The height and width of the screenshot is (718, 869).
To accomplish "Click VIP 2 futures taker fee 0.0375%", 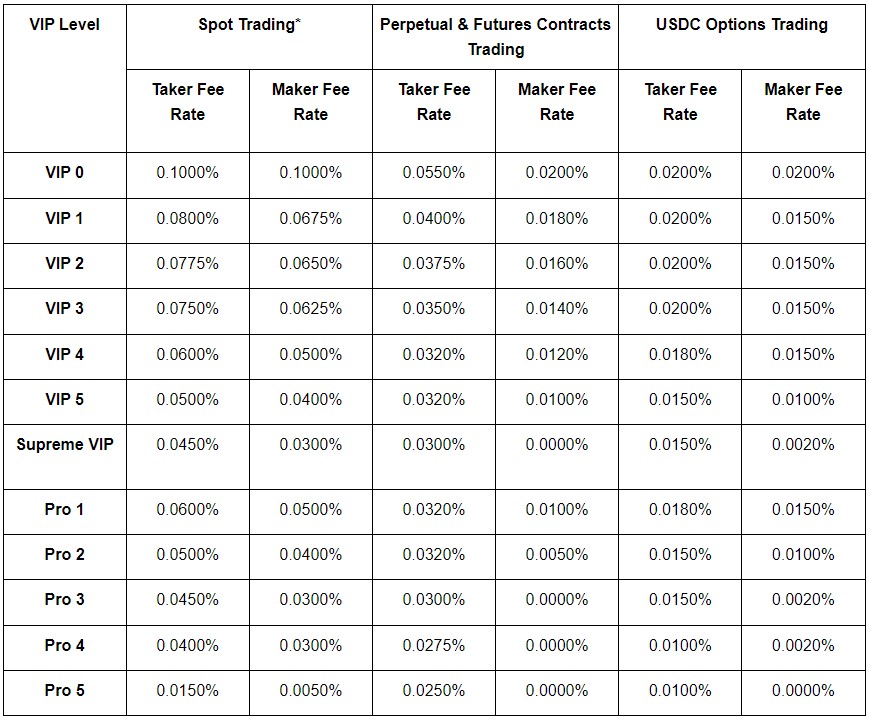I will tap(434, 263).
